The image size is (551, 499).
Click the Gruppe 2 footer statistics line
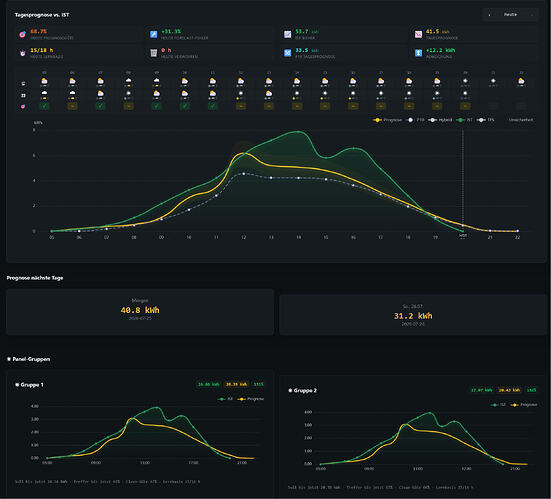coord(381,487)
